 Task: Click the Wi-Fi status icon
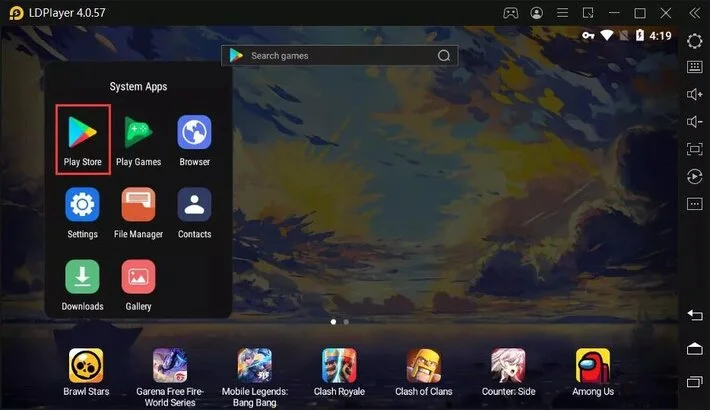coord(607,35)
